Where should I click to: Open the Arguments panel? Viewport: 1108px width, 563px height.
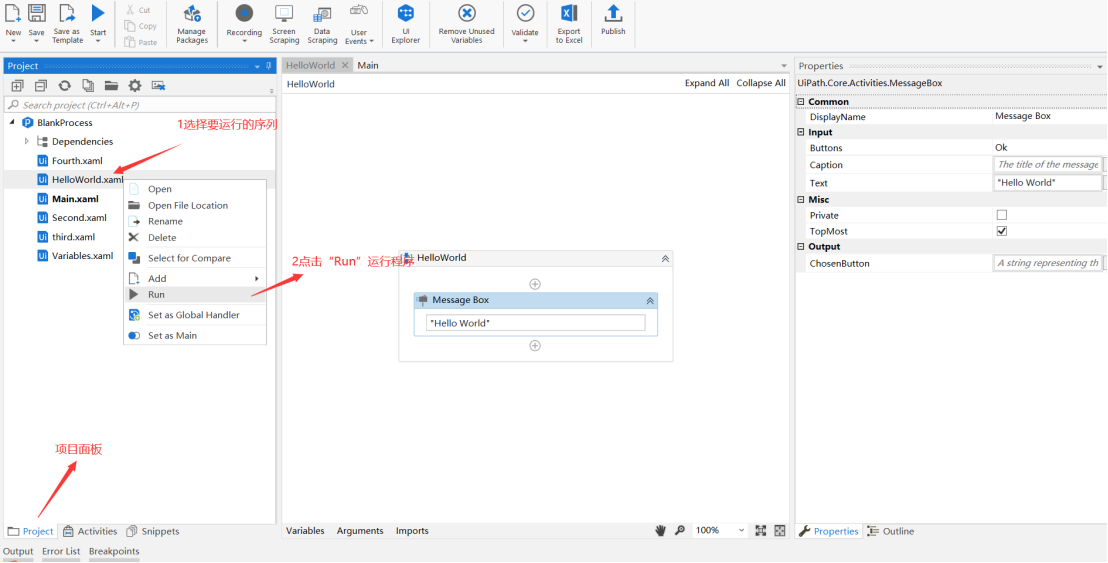360,531
